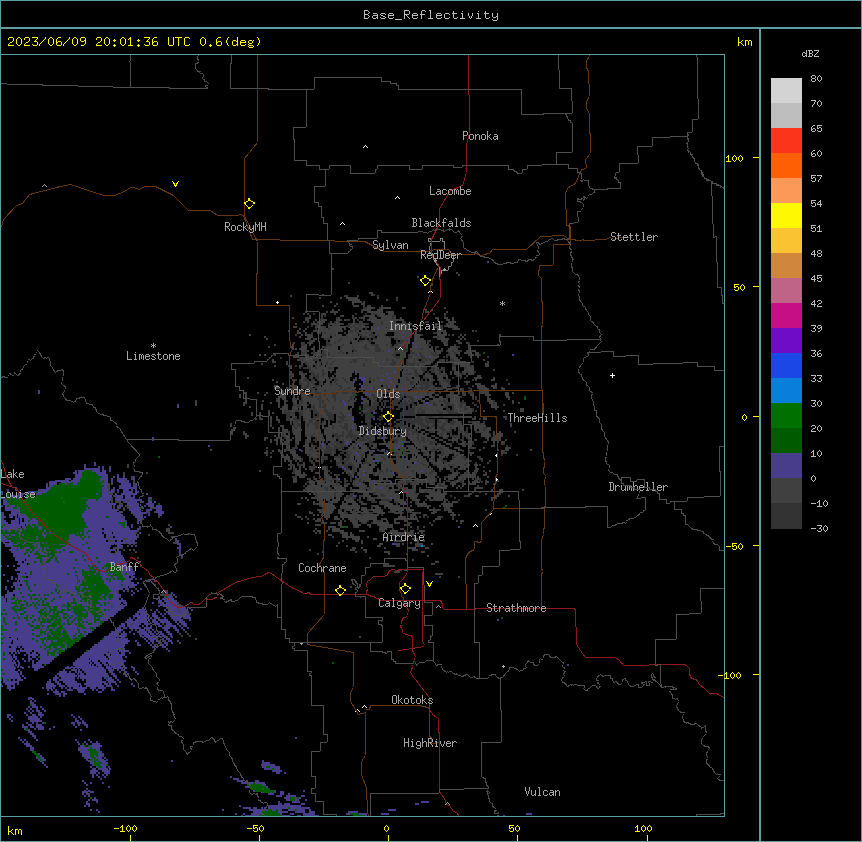Image resolution: width=862 pixels, height=842 pixels.
Task: Click the Innisfail label
Action: pyautogui.click(x=415, y=326)
